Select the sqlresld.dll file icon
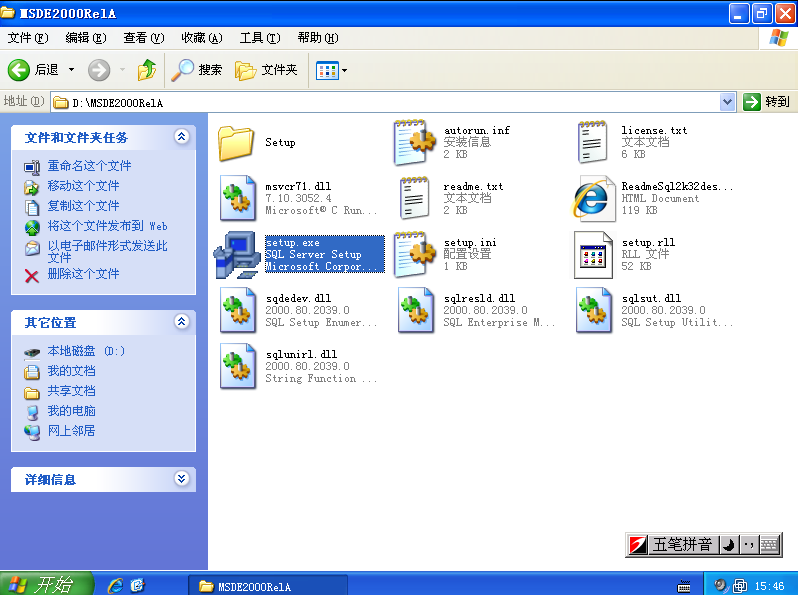Image resolution: width=798 pixels, height=595 pixels. 415,310
